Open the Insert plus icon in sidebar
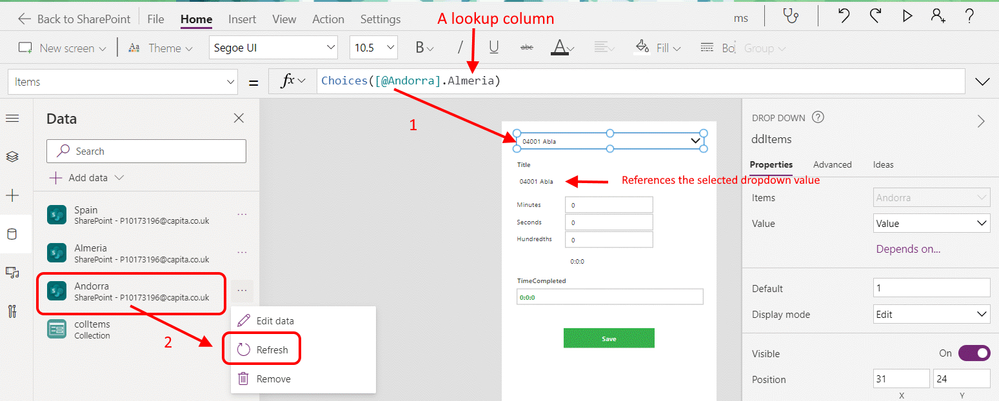Viewport: 999px width, 401px height. pos(12,196)
